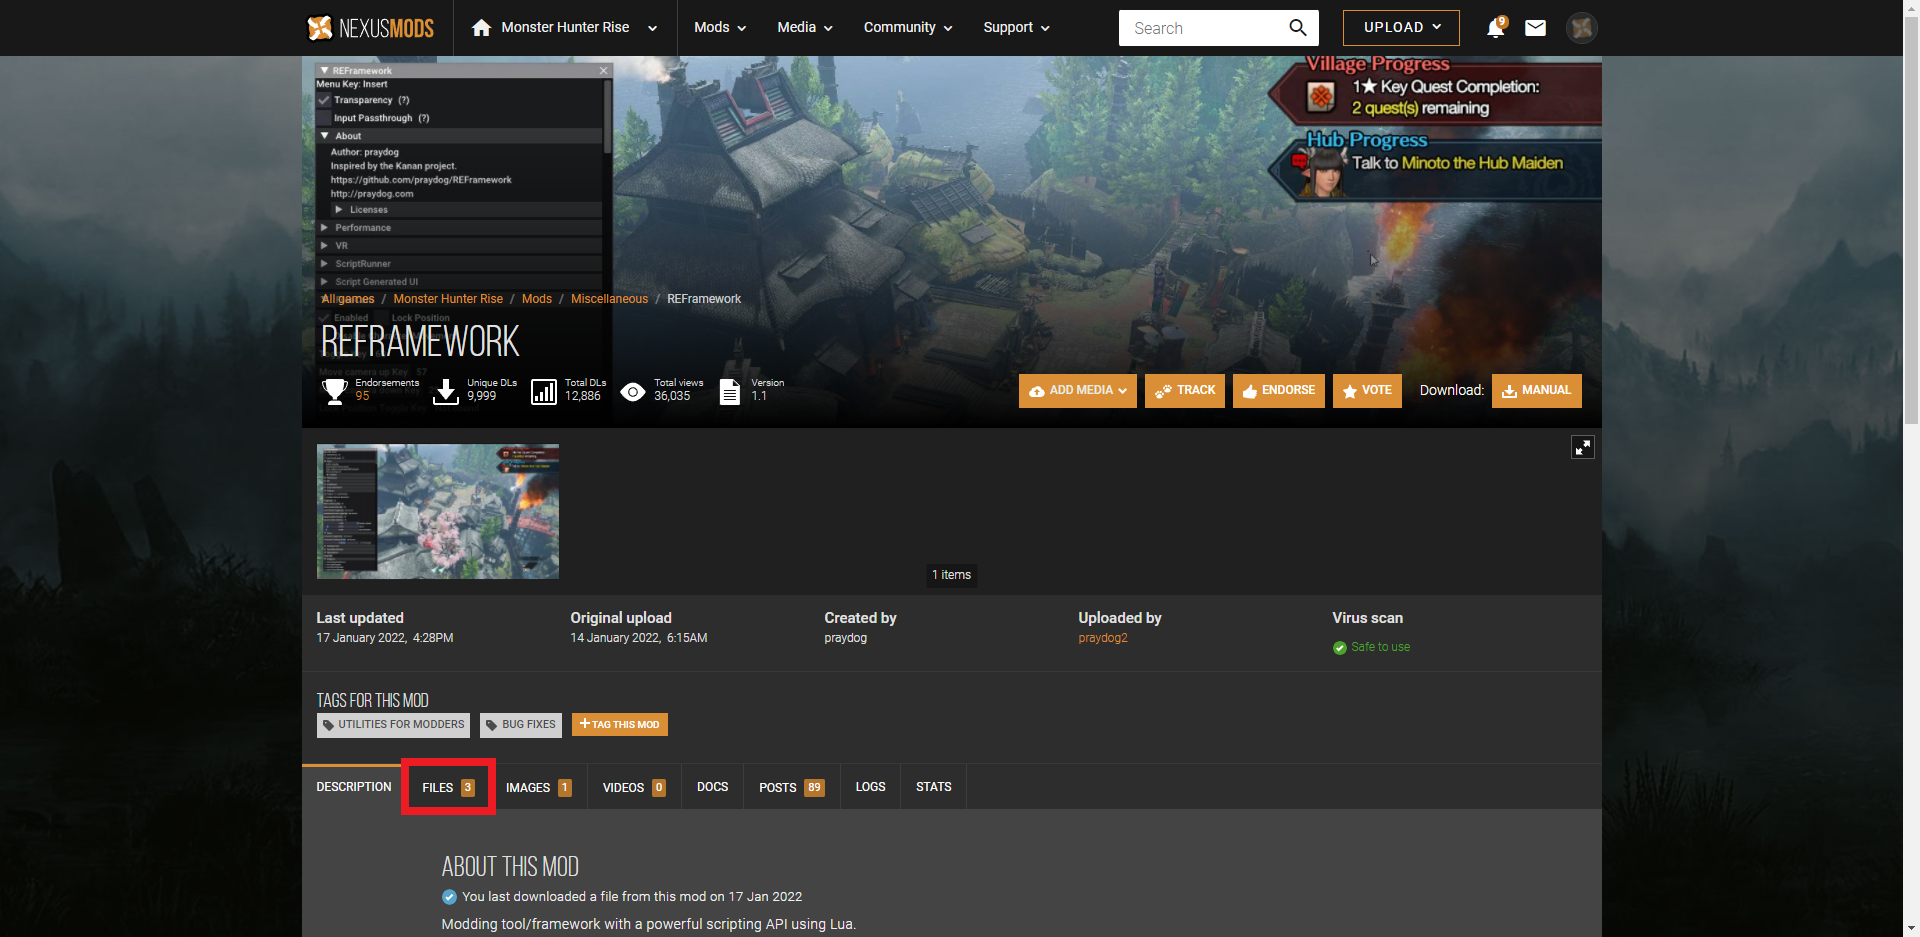Open the Media dropdown menu
The image size is (1920, 937).
[x=805, y=28]
